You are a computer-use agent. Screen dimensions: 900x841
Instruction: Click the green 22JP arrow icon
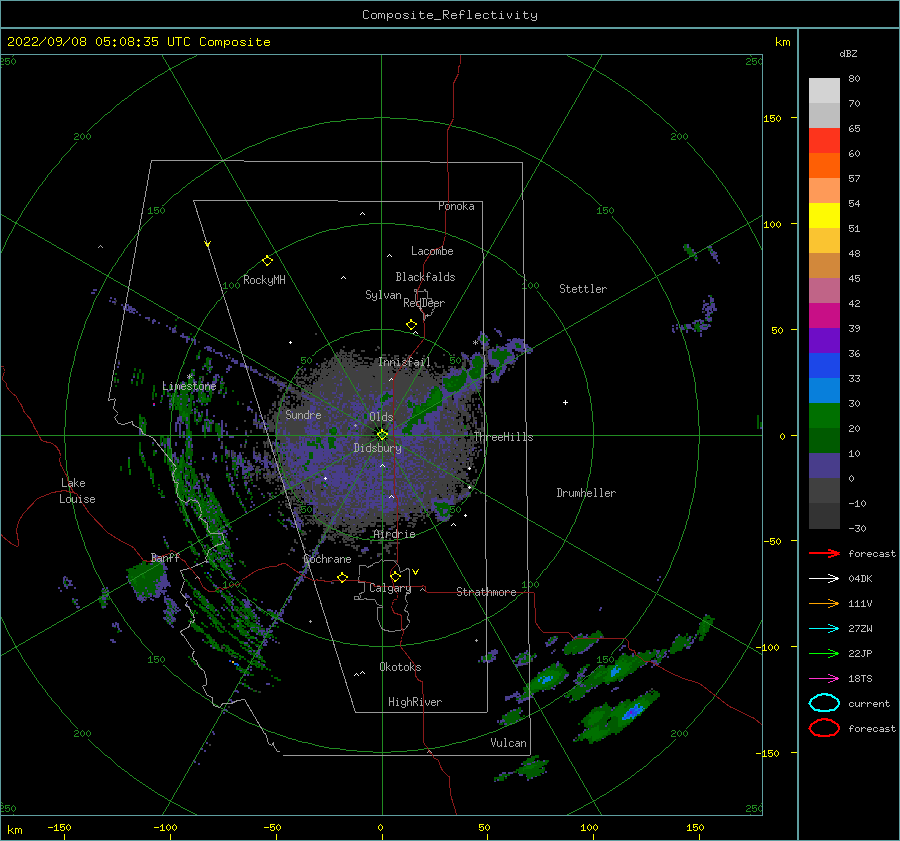(x=824, y=653)
